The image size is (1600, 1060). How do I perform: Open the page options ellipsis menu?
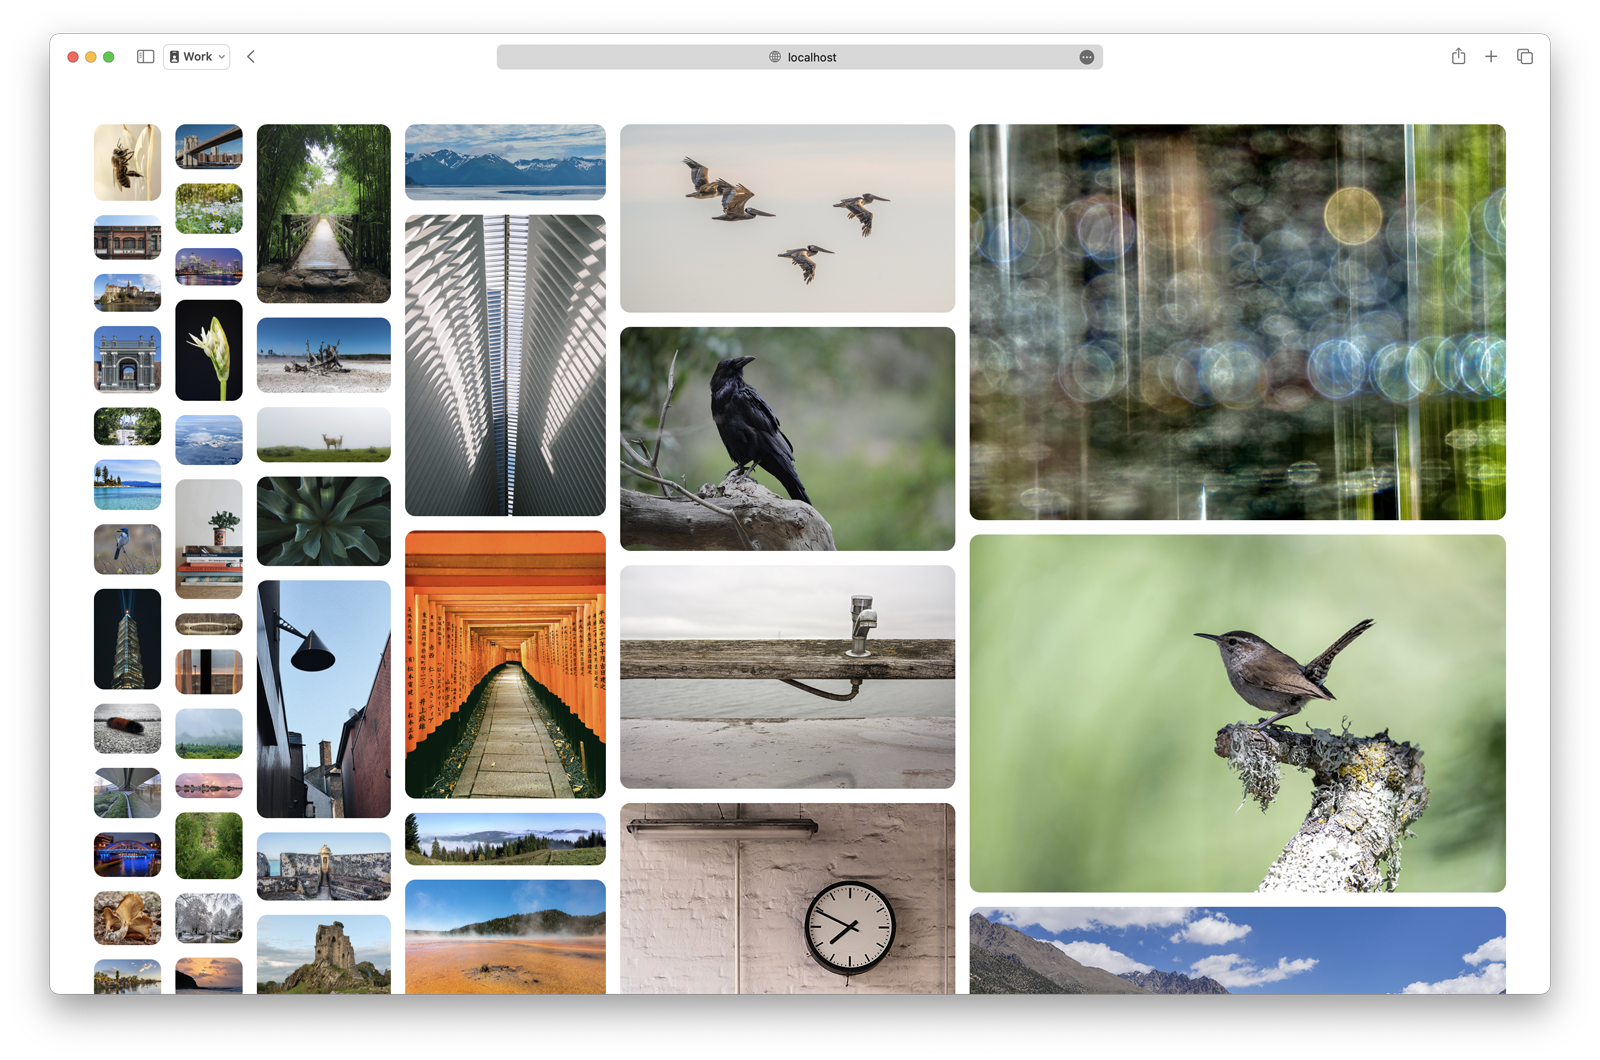[x=1086, y=57]
